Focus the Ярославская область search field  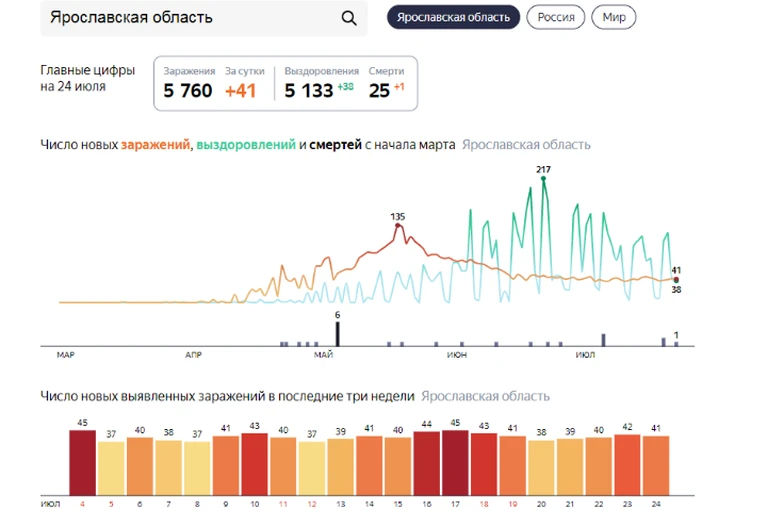(203, 18)
